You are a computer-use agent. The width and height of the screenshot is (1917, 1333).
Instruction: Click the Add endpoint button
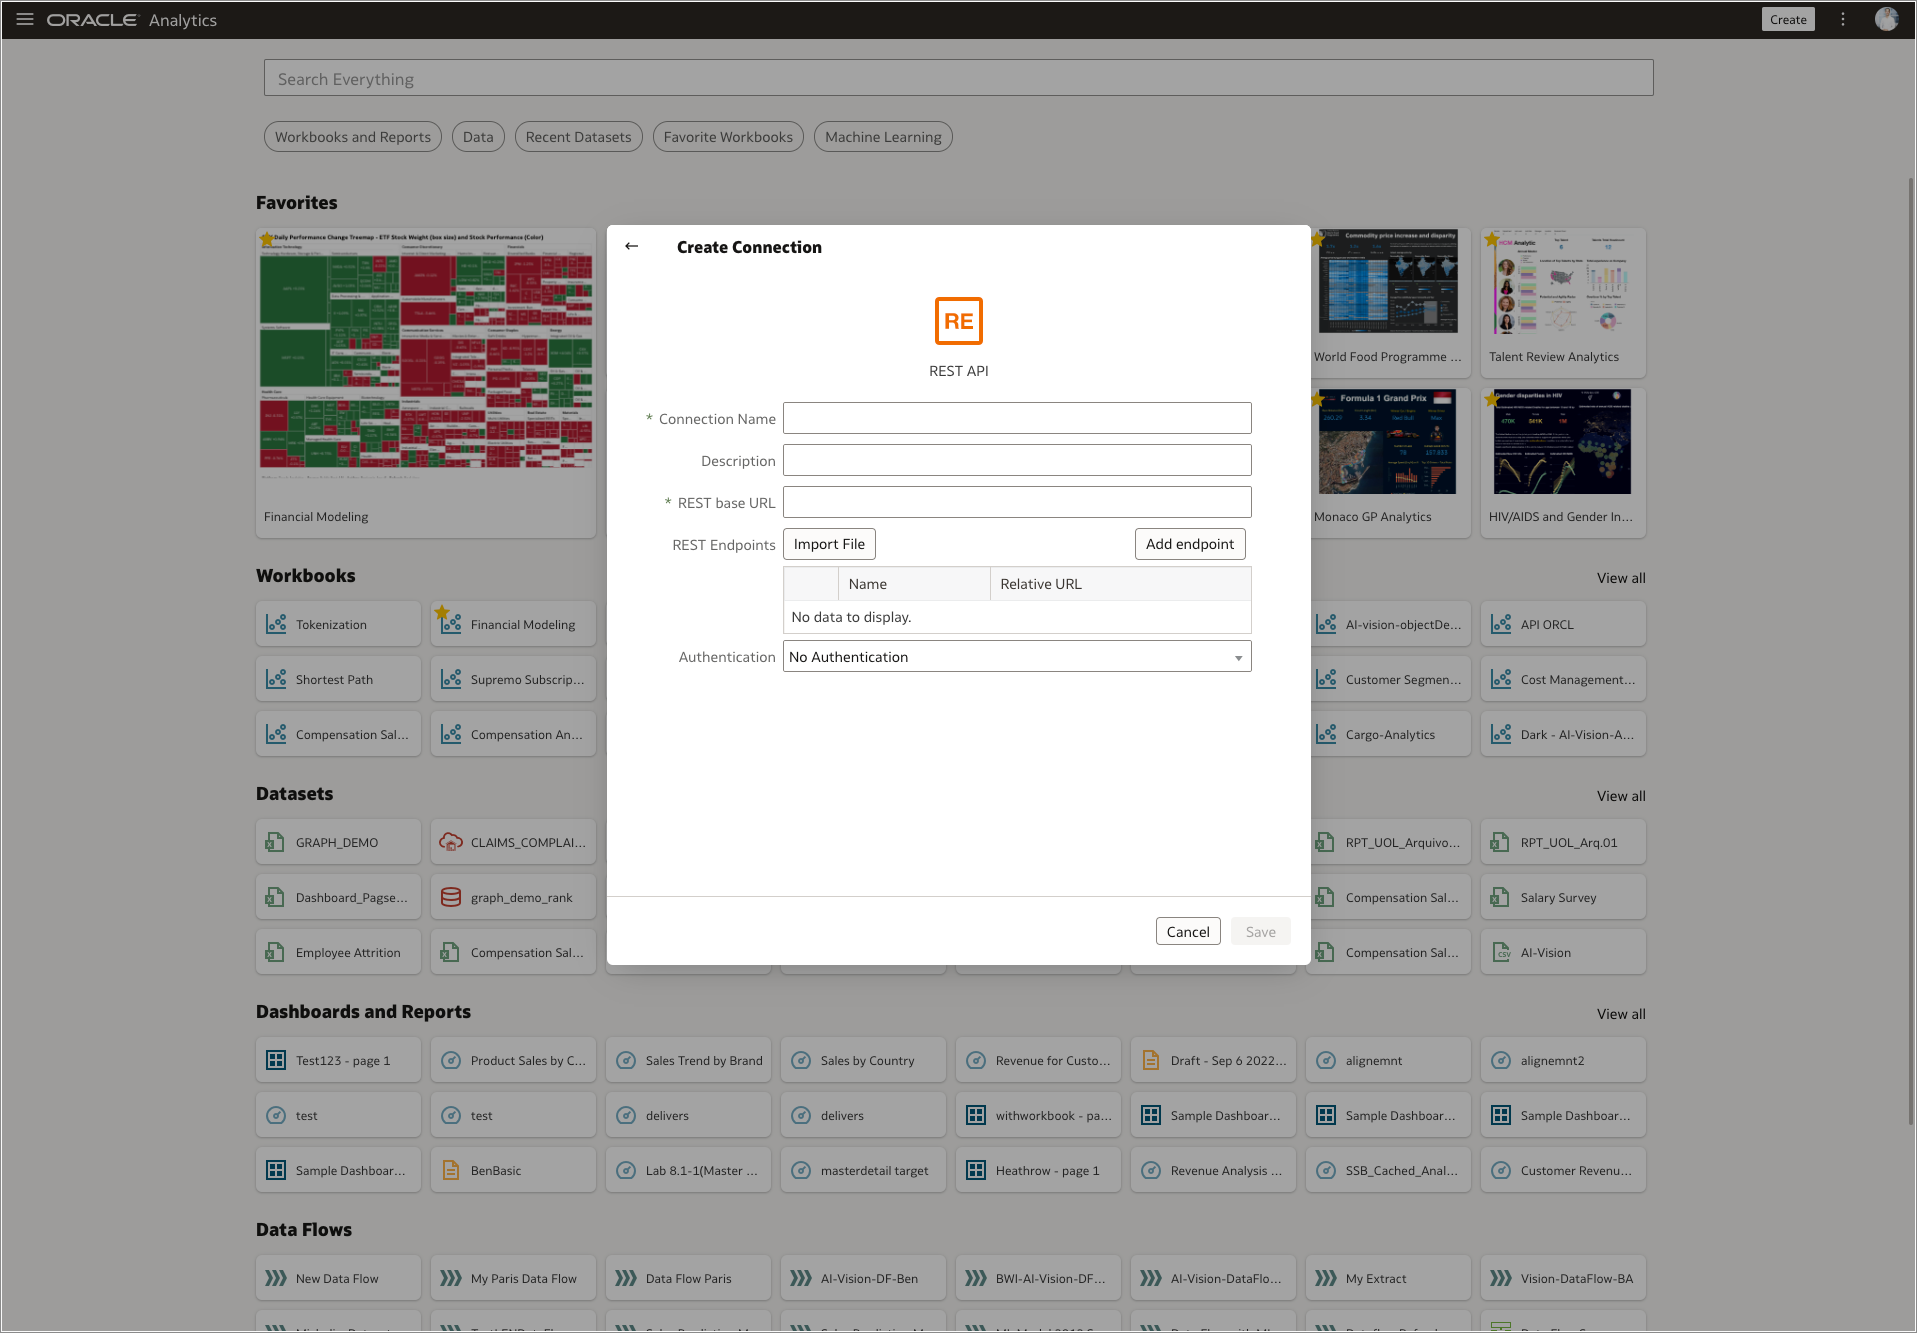(x=1190, y=543)
